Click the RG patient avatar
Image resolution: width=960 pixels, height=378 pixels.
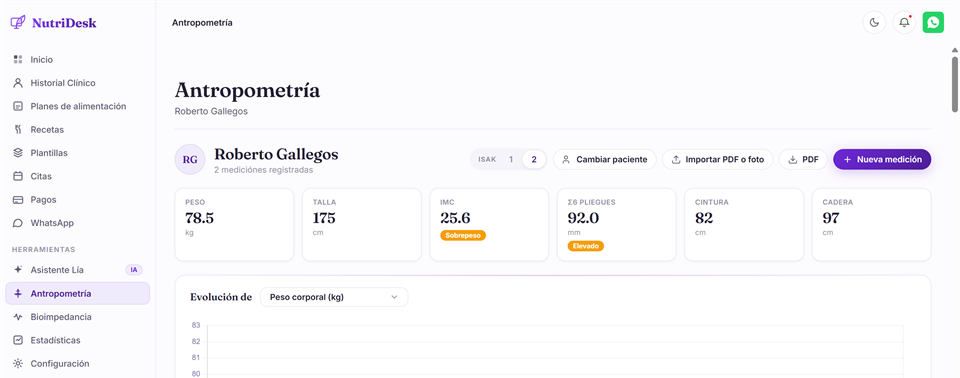point(190,159)
